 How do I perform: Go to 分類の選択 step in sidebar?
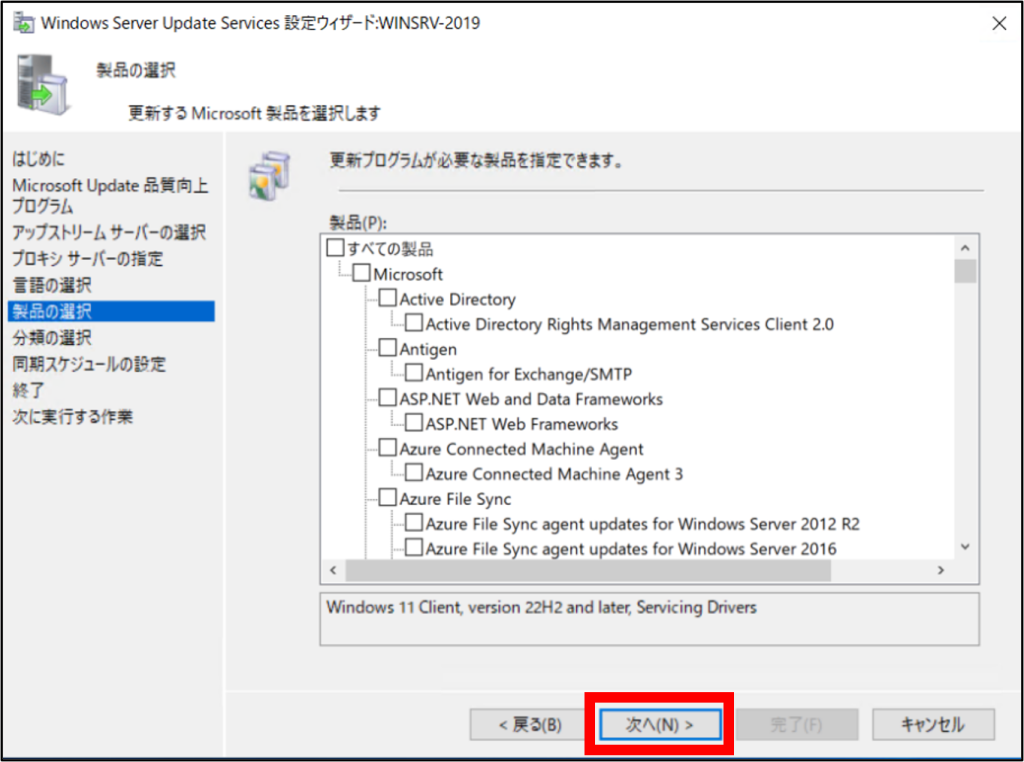[52, 338]
